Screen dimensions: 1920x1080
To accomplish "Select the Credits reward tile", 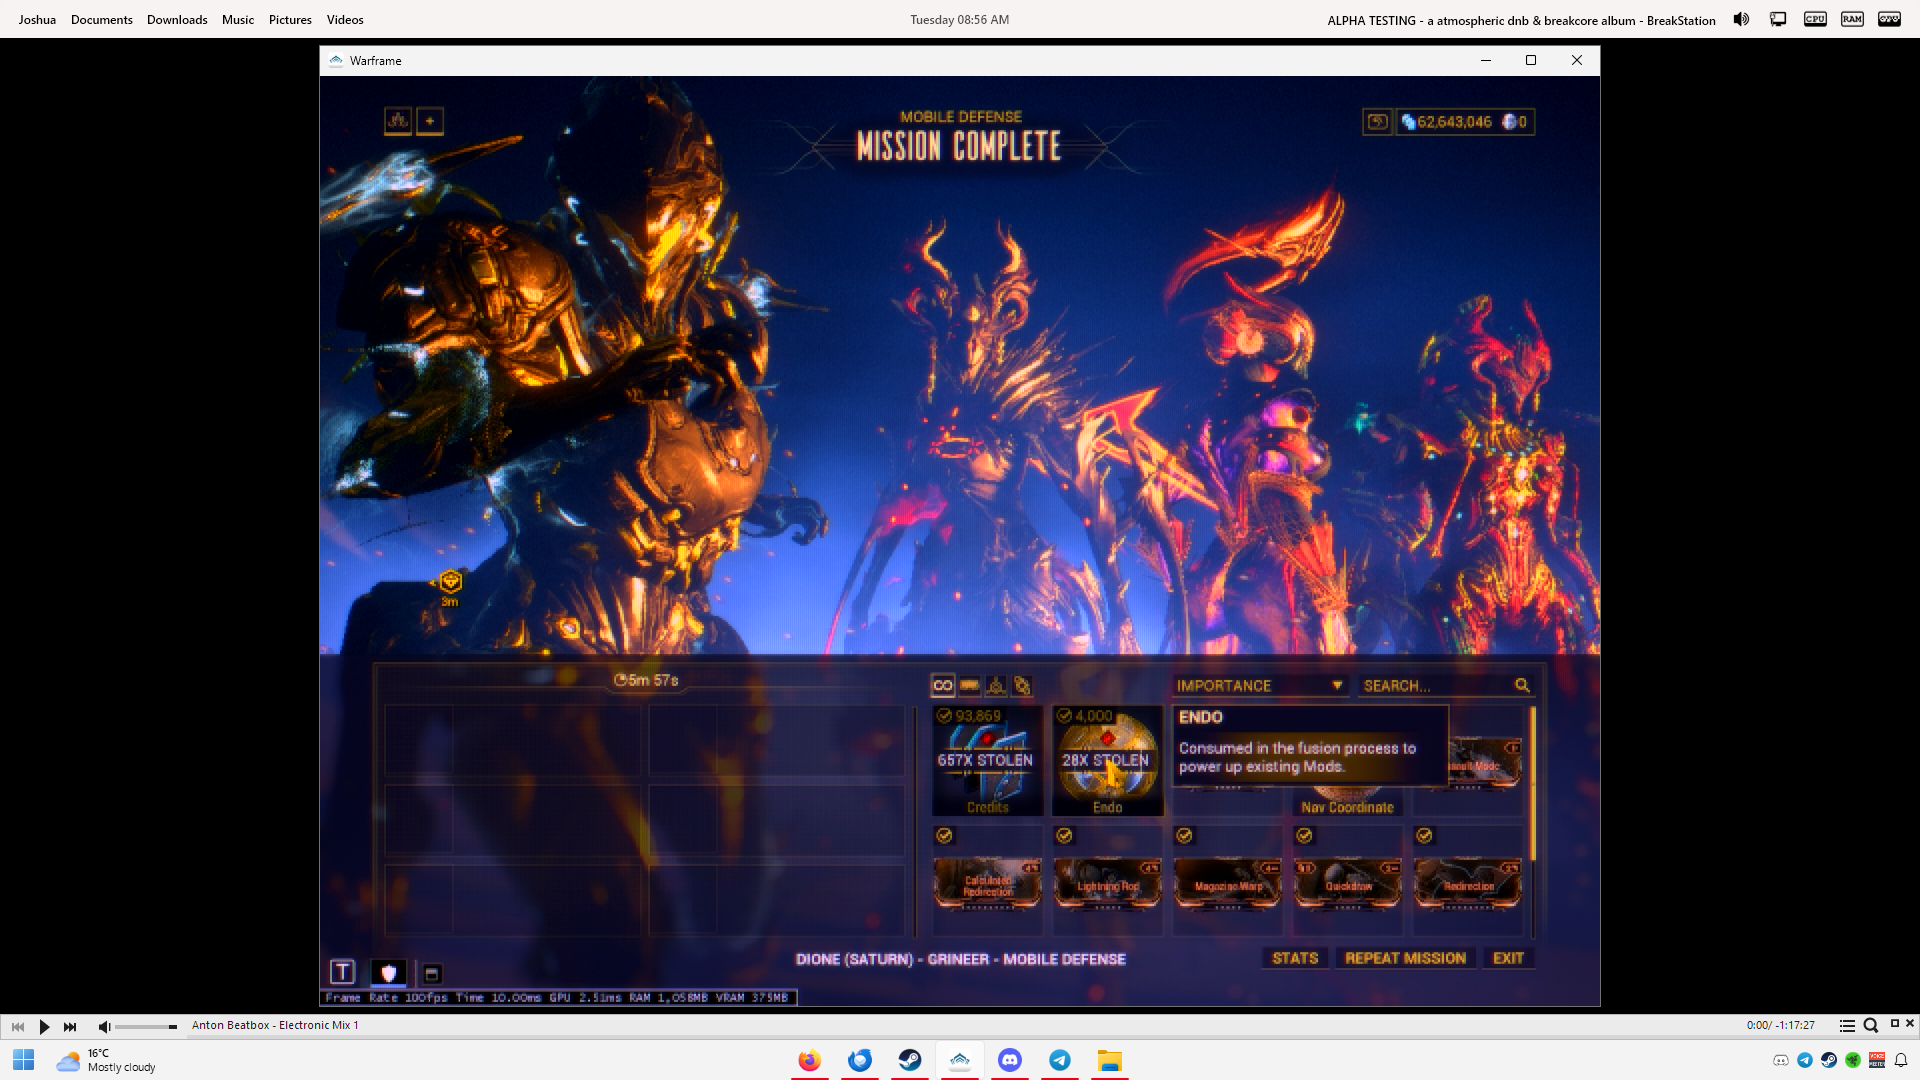I will (987, 761).
